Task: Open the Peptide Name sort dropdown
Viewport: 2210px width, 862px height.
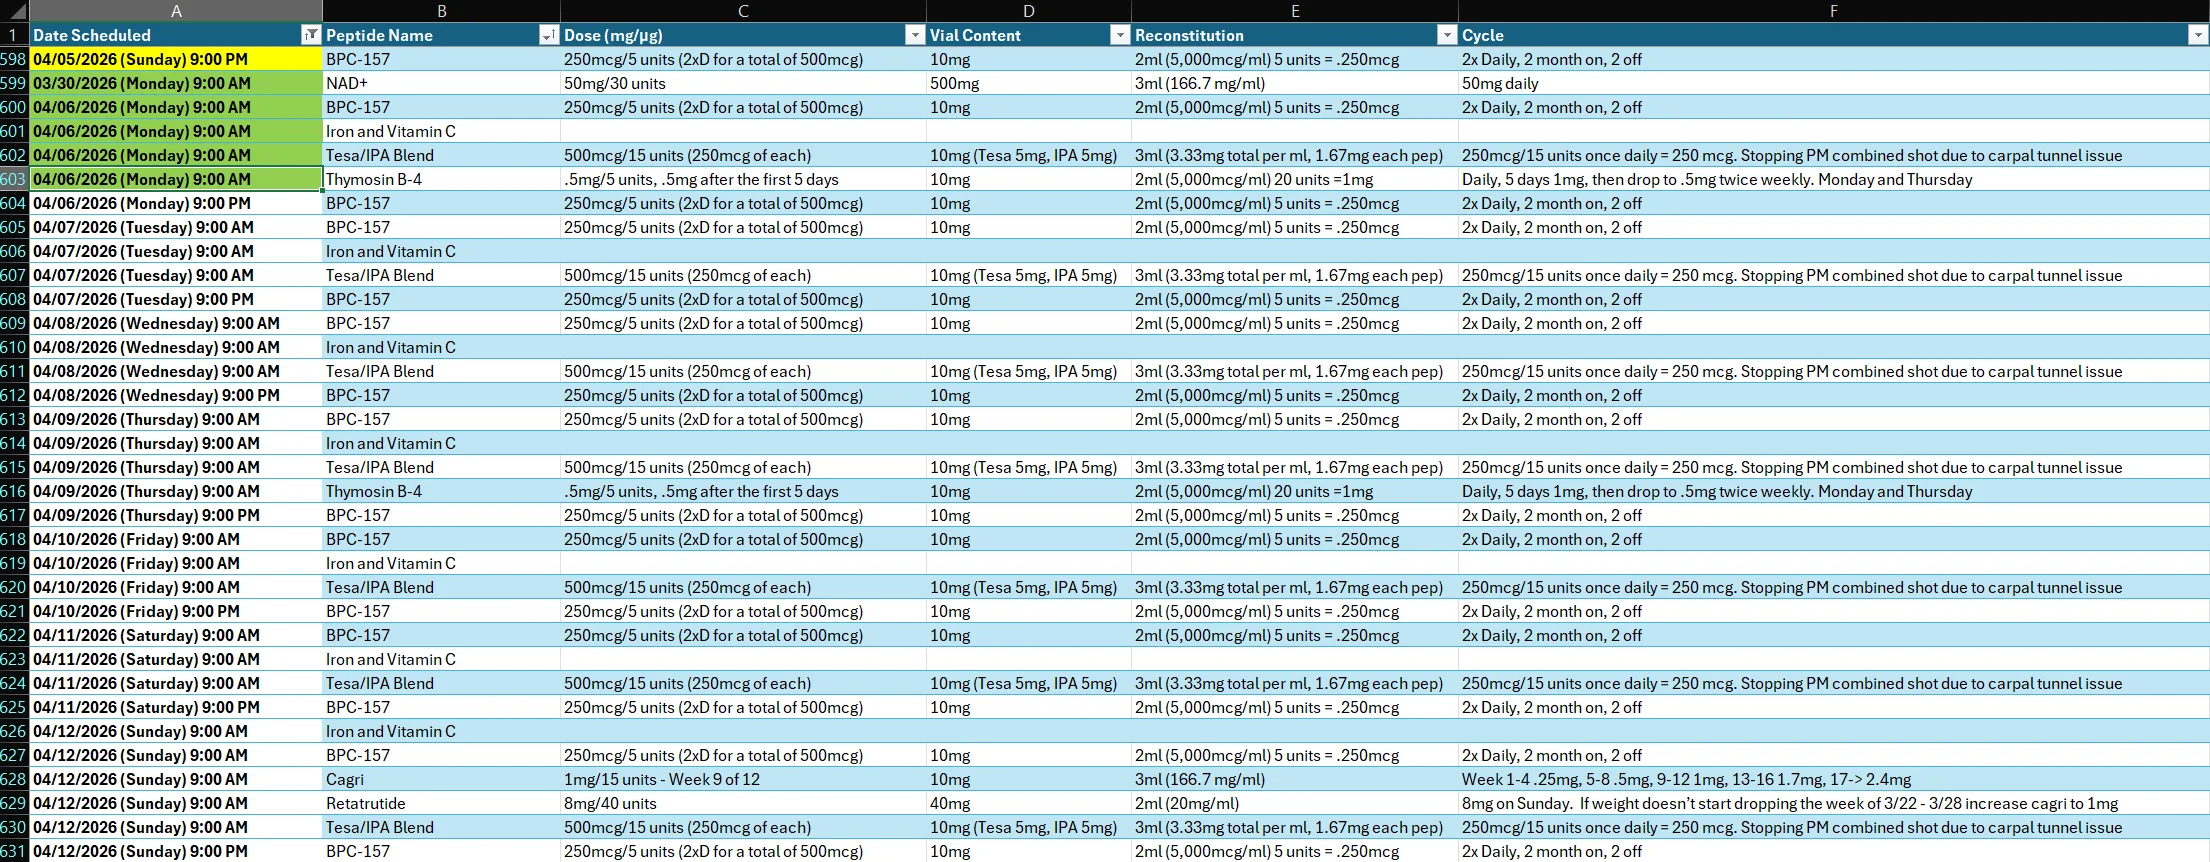Action: coord(549,35)
